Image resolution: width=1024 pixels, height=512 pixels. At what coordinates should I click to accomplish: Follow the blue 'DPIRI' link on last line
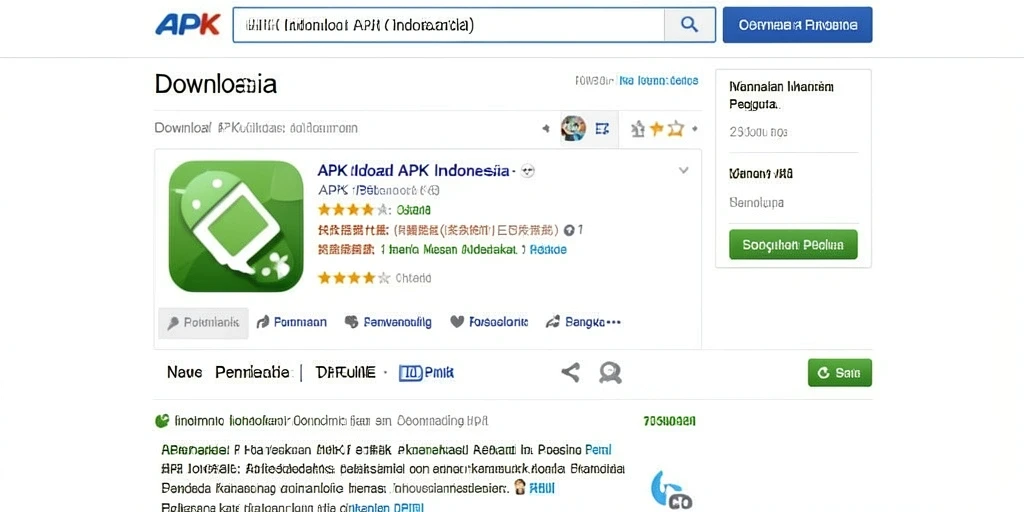point(408,507)
